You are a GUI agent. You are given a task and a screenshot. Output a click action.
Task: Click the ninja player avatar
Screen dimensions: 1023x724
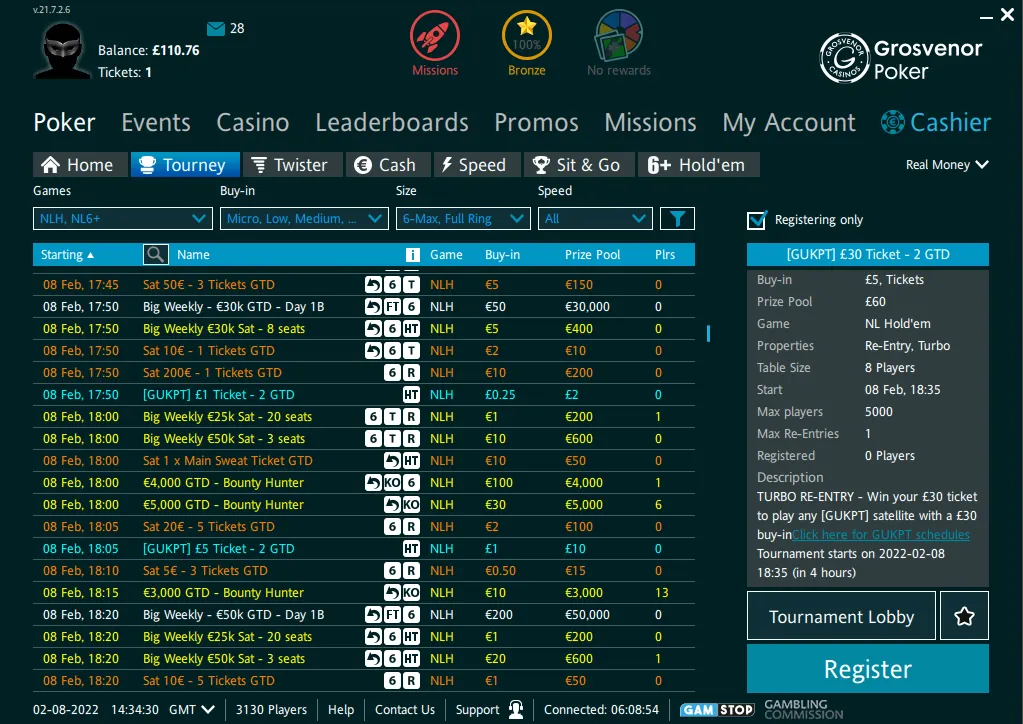pyautogui.click(x=63, y=50)
